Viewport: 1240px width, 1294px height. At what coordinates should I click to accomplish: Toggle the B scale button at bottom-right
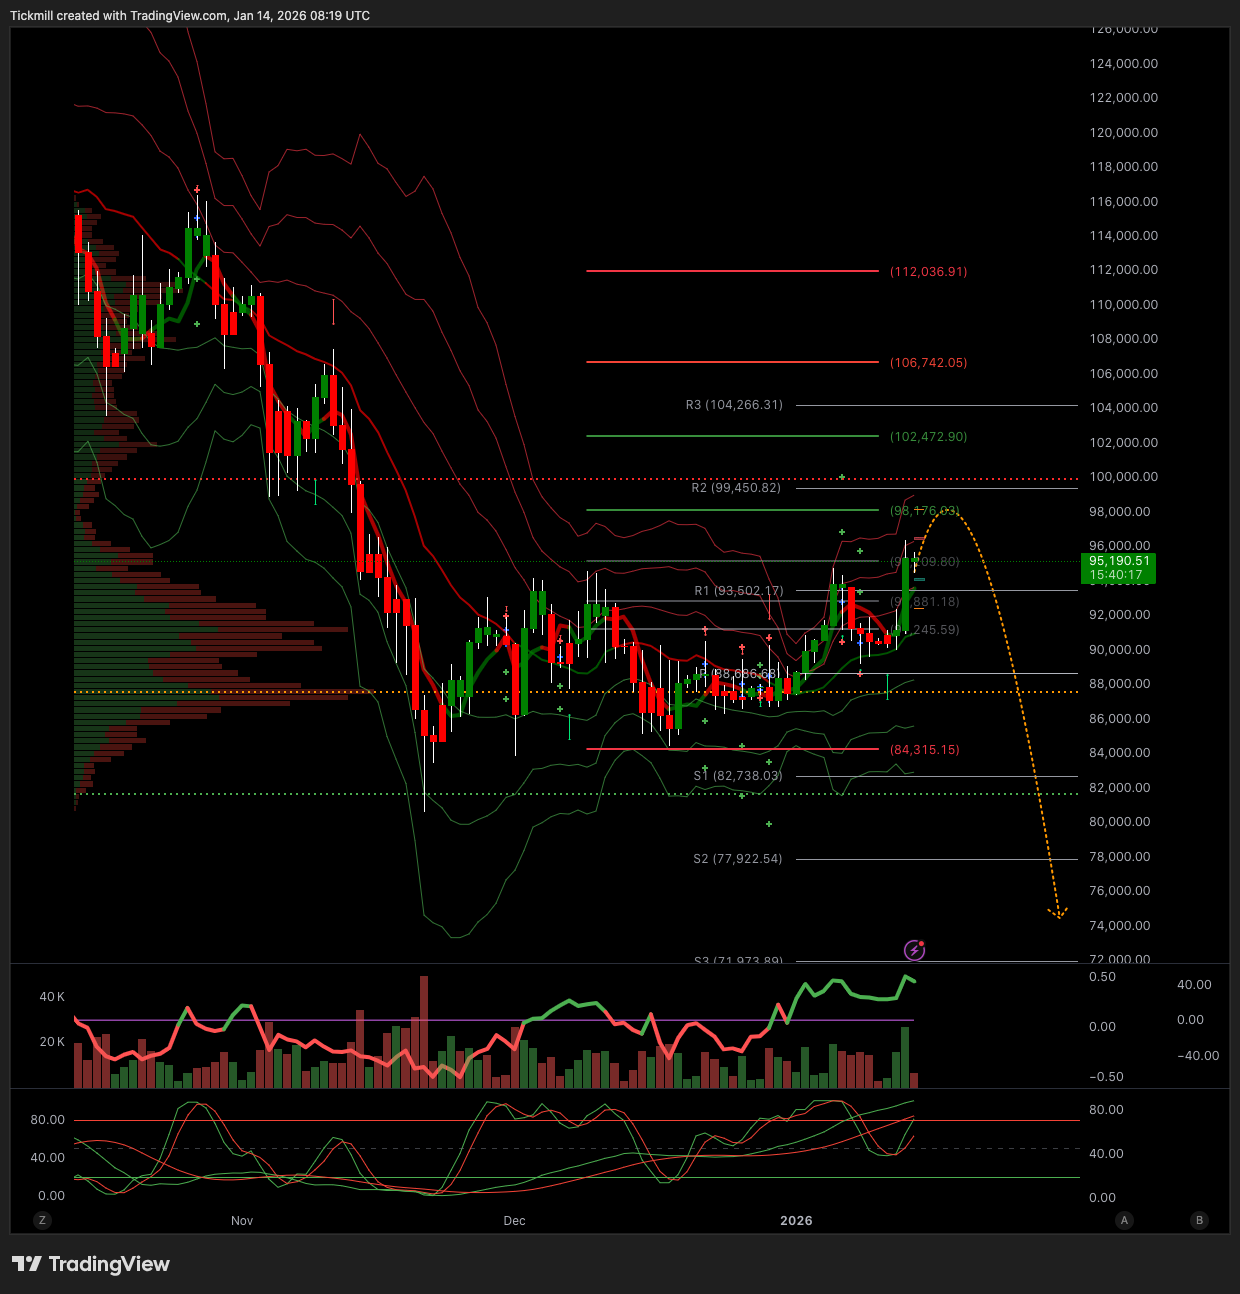pyautogui.click(x=1199, y=1220)
